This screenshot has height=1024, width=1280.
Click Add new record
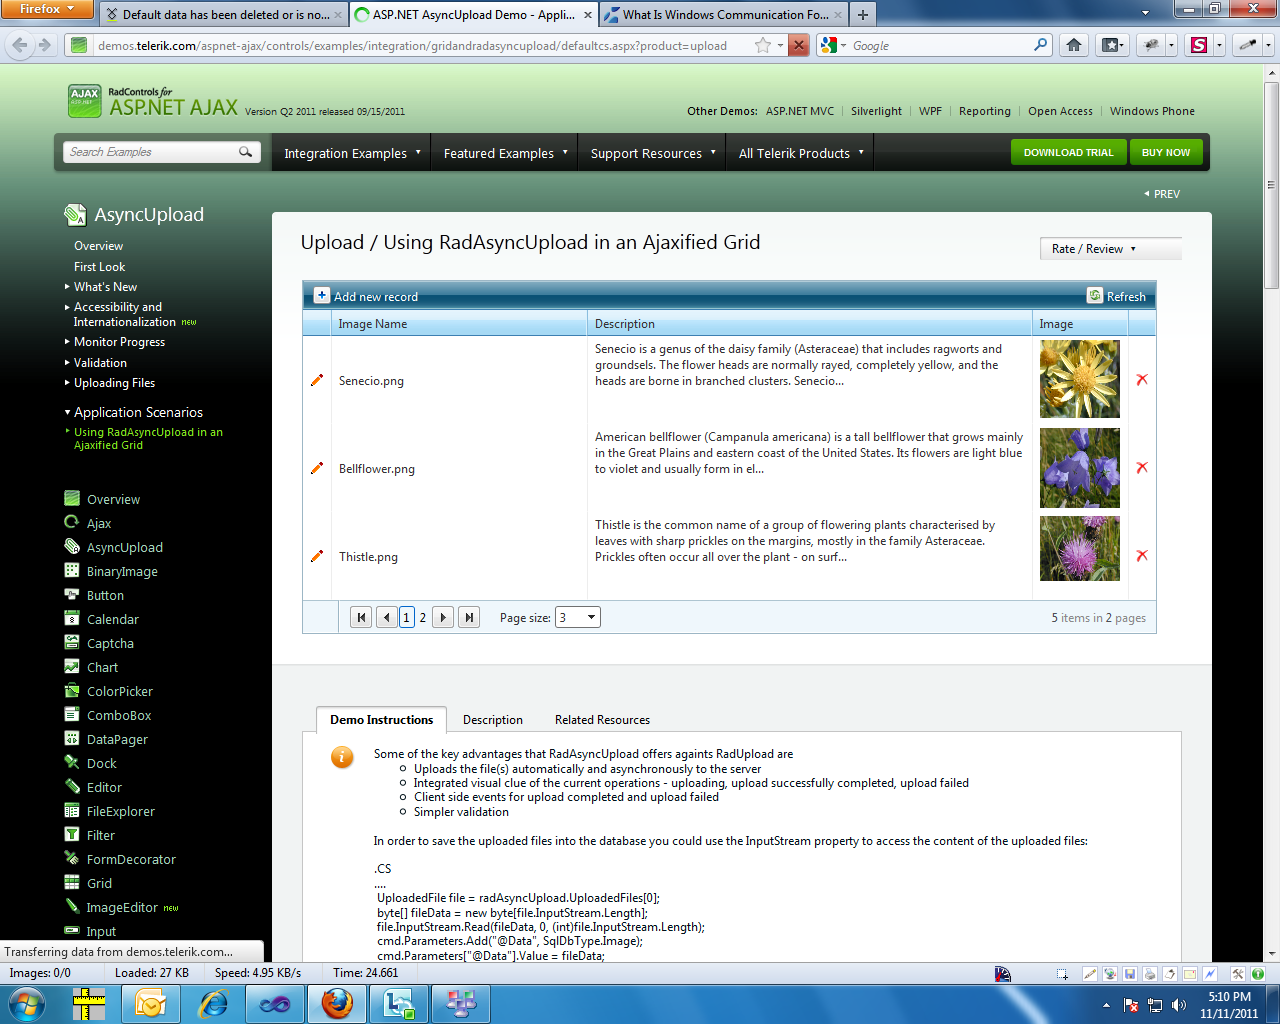(366, 296)
